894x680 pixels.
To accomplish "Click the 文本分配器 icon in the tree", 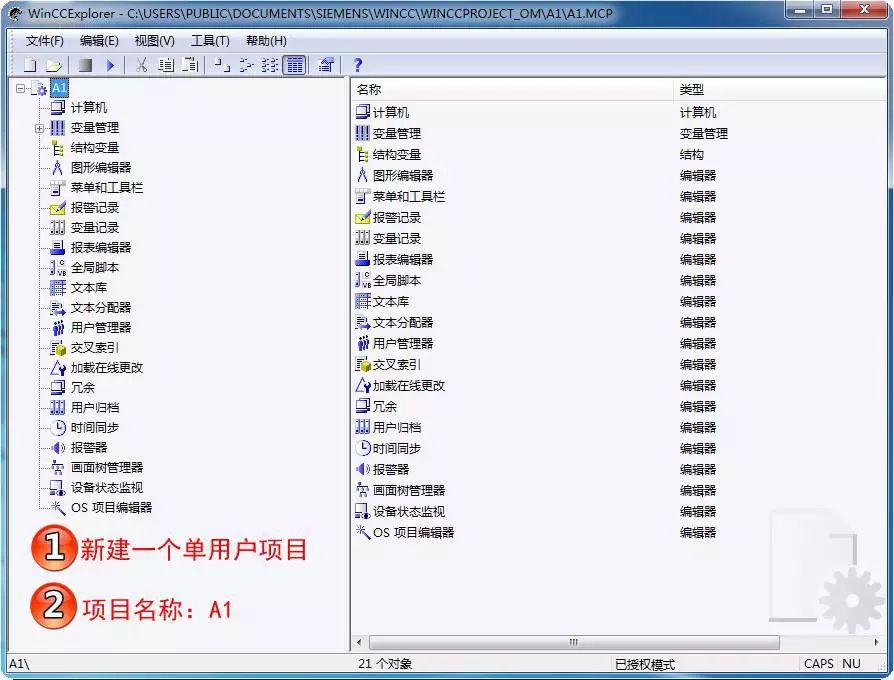I will (x=58, y=308).
